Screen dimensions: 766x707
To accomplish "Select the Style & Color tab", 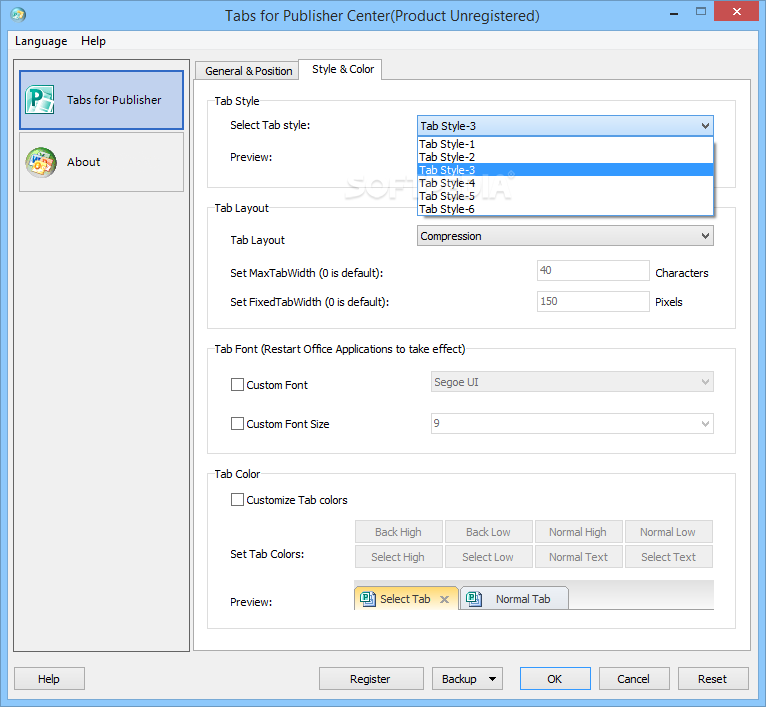I will [x=342, y=69].
